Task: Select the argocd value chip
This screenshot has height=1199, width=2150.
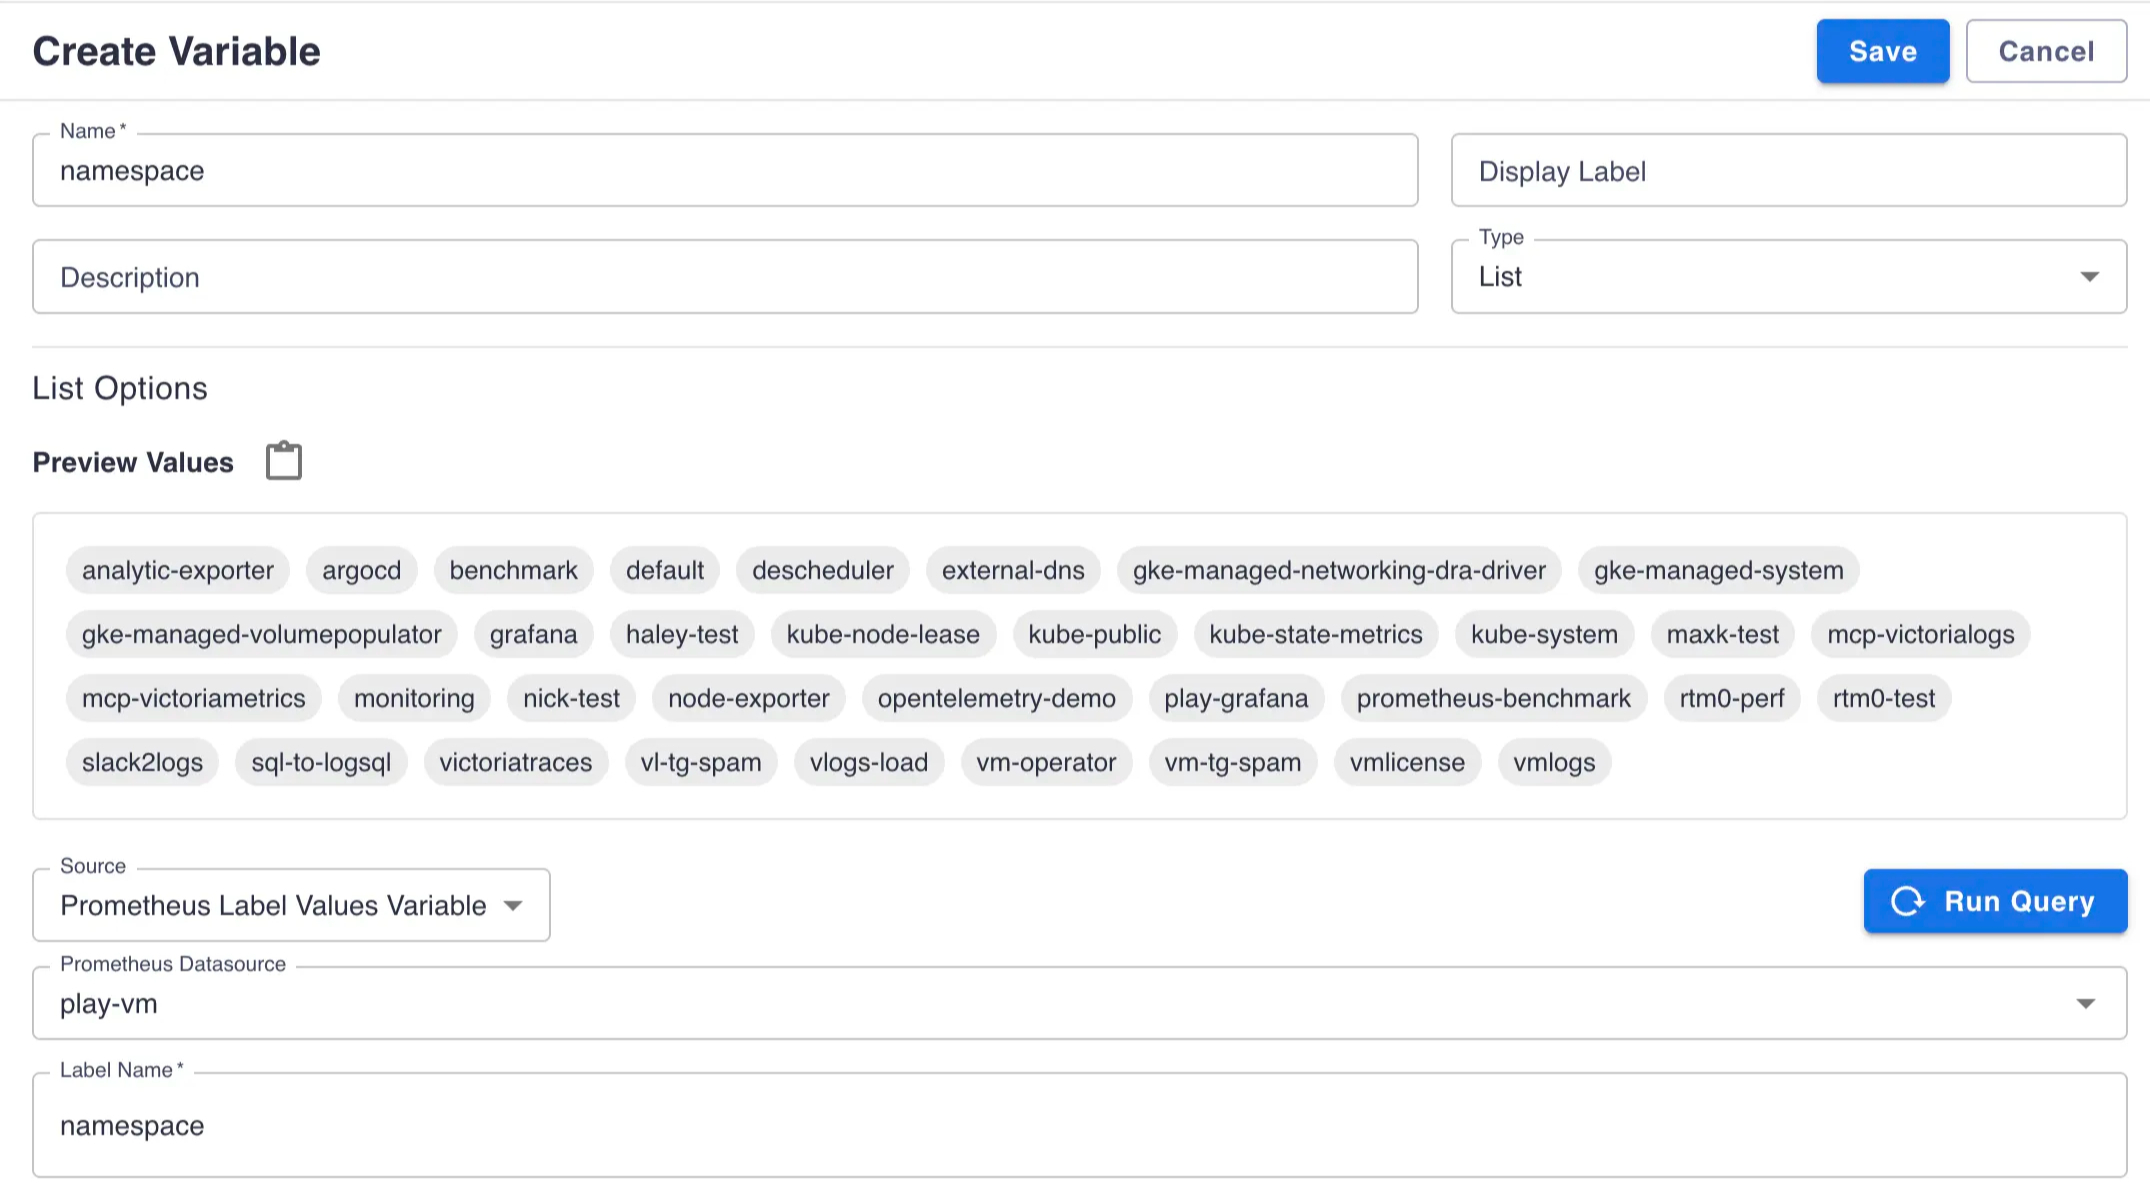Action: coord(361,570)
